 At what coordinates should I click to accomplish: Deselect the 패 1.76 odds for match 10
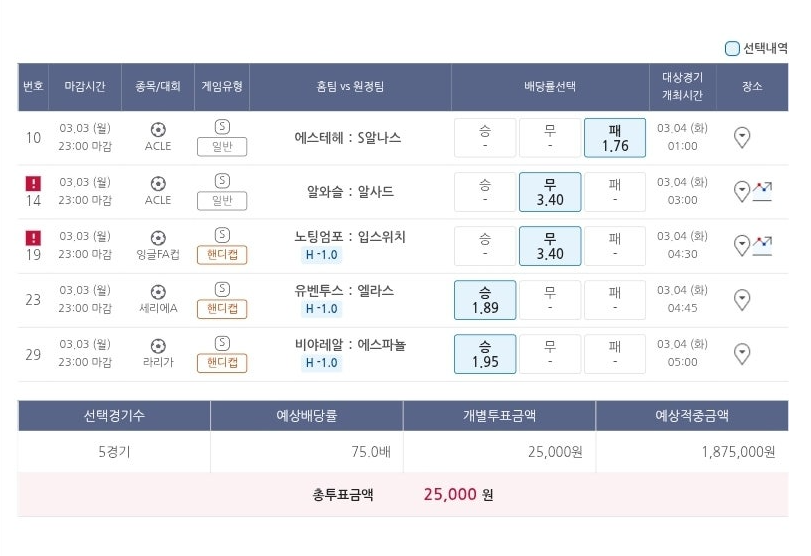tap(615, 138)
